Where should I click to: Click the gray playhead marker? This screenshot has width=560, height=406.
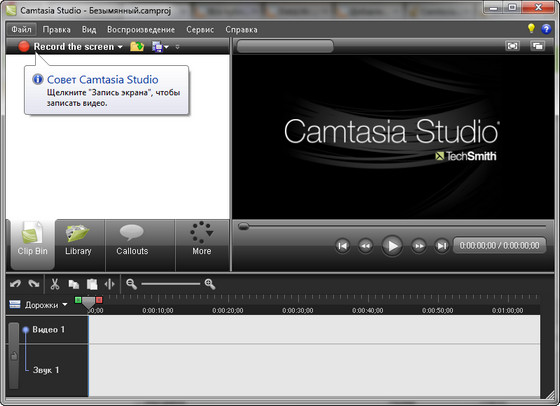(88, 303)
